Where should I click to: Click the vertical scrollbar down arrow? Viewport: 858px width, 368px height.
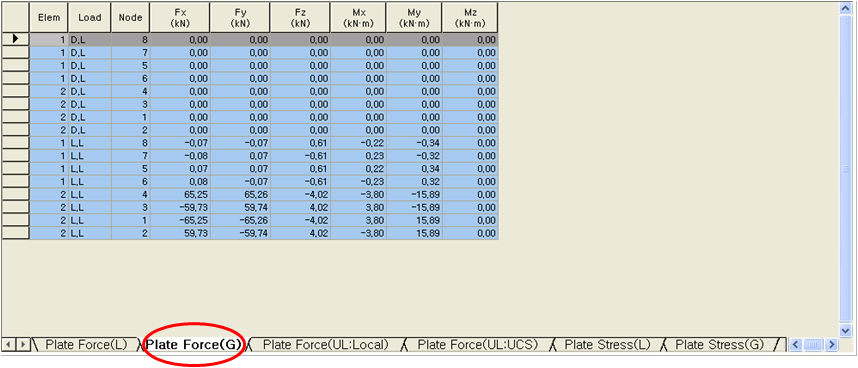coord(845,331)
